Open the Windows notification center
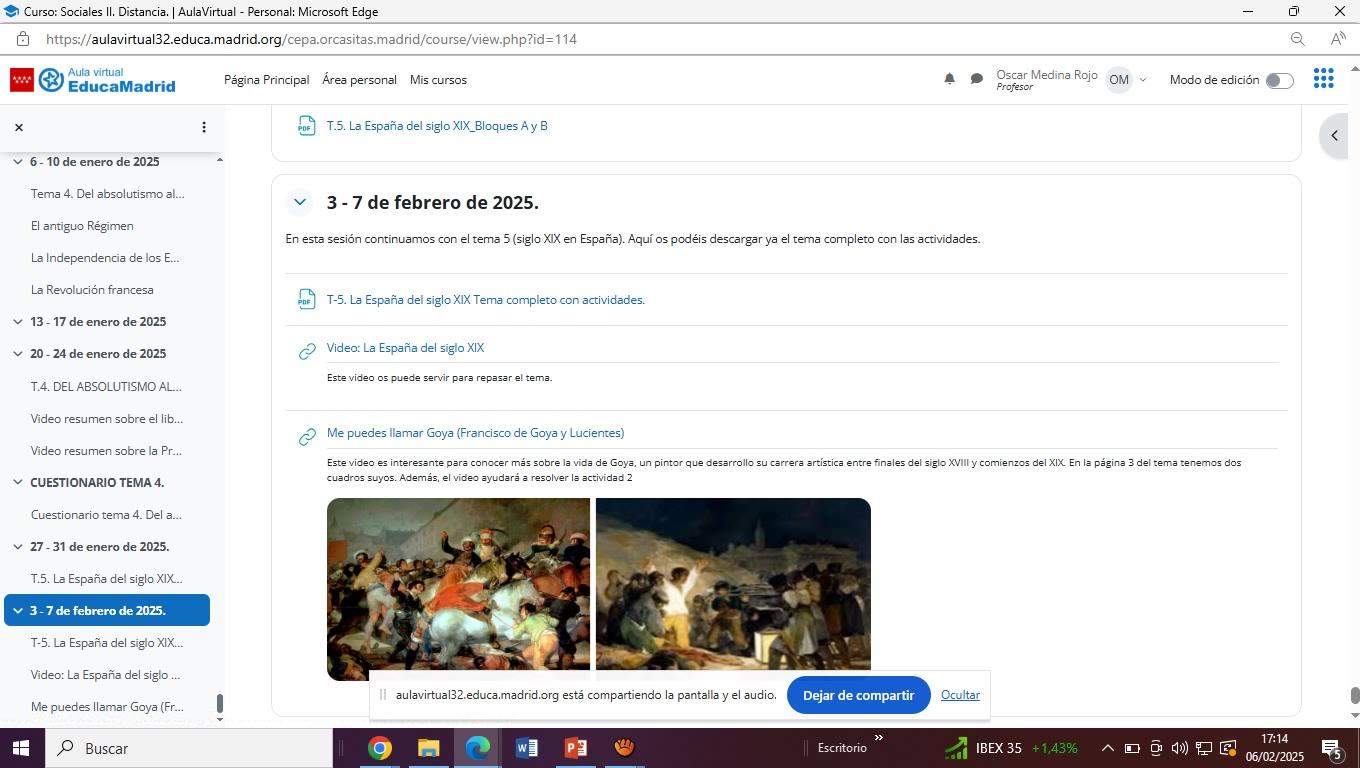 click(1331, 748)
